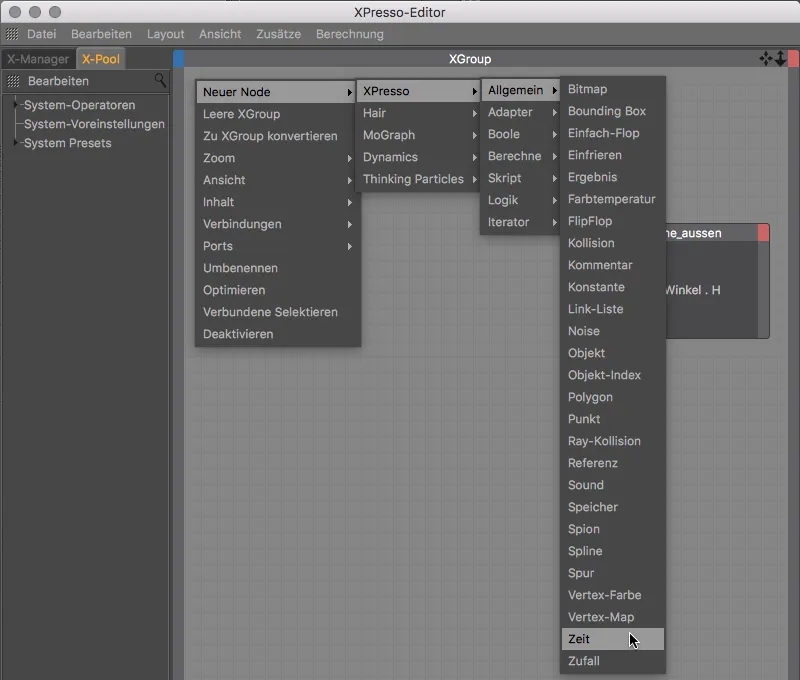Choose Deaktivieren from context menu
This screenshot has width=800, height=680.
pos(277,334)
